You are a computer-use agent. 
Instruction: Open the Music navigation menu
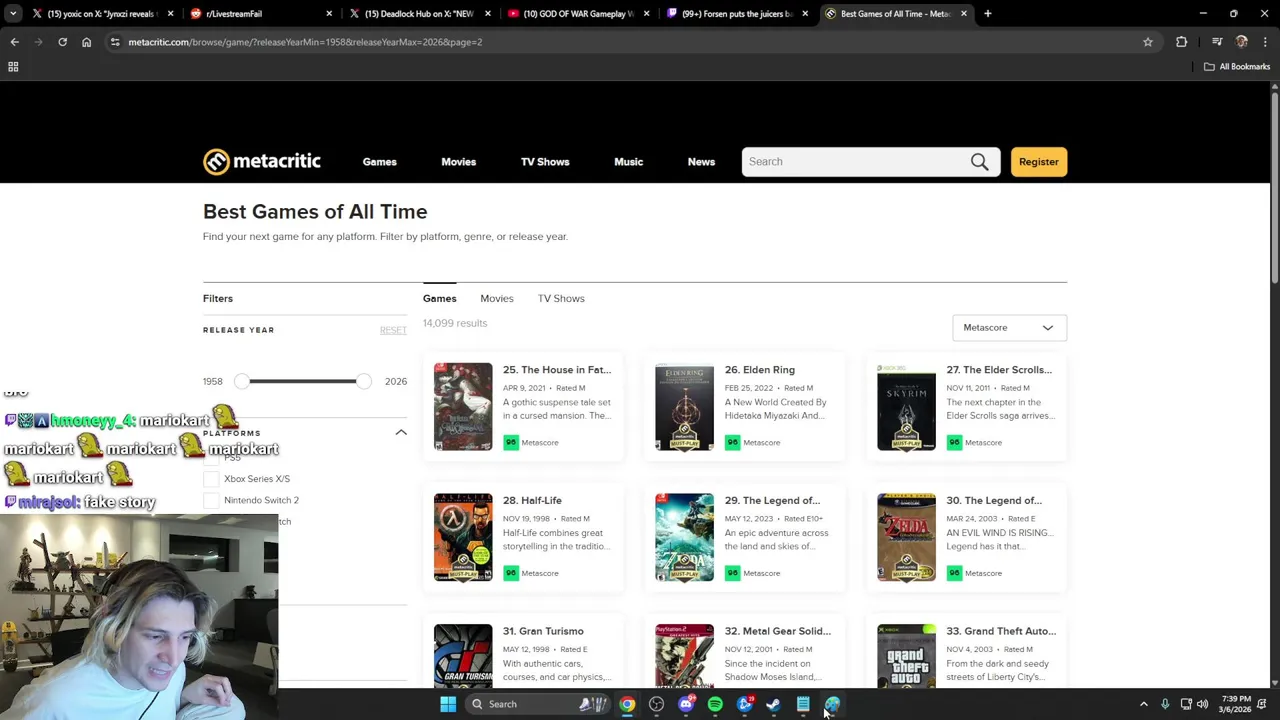pos(628,162)
